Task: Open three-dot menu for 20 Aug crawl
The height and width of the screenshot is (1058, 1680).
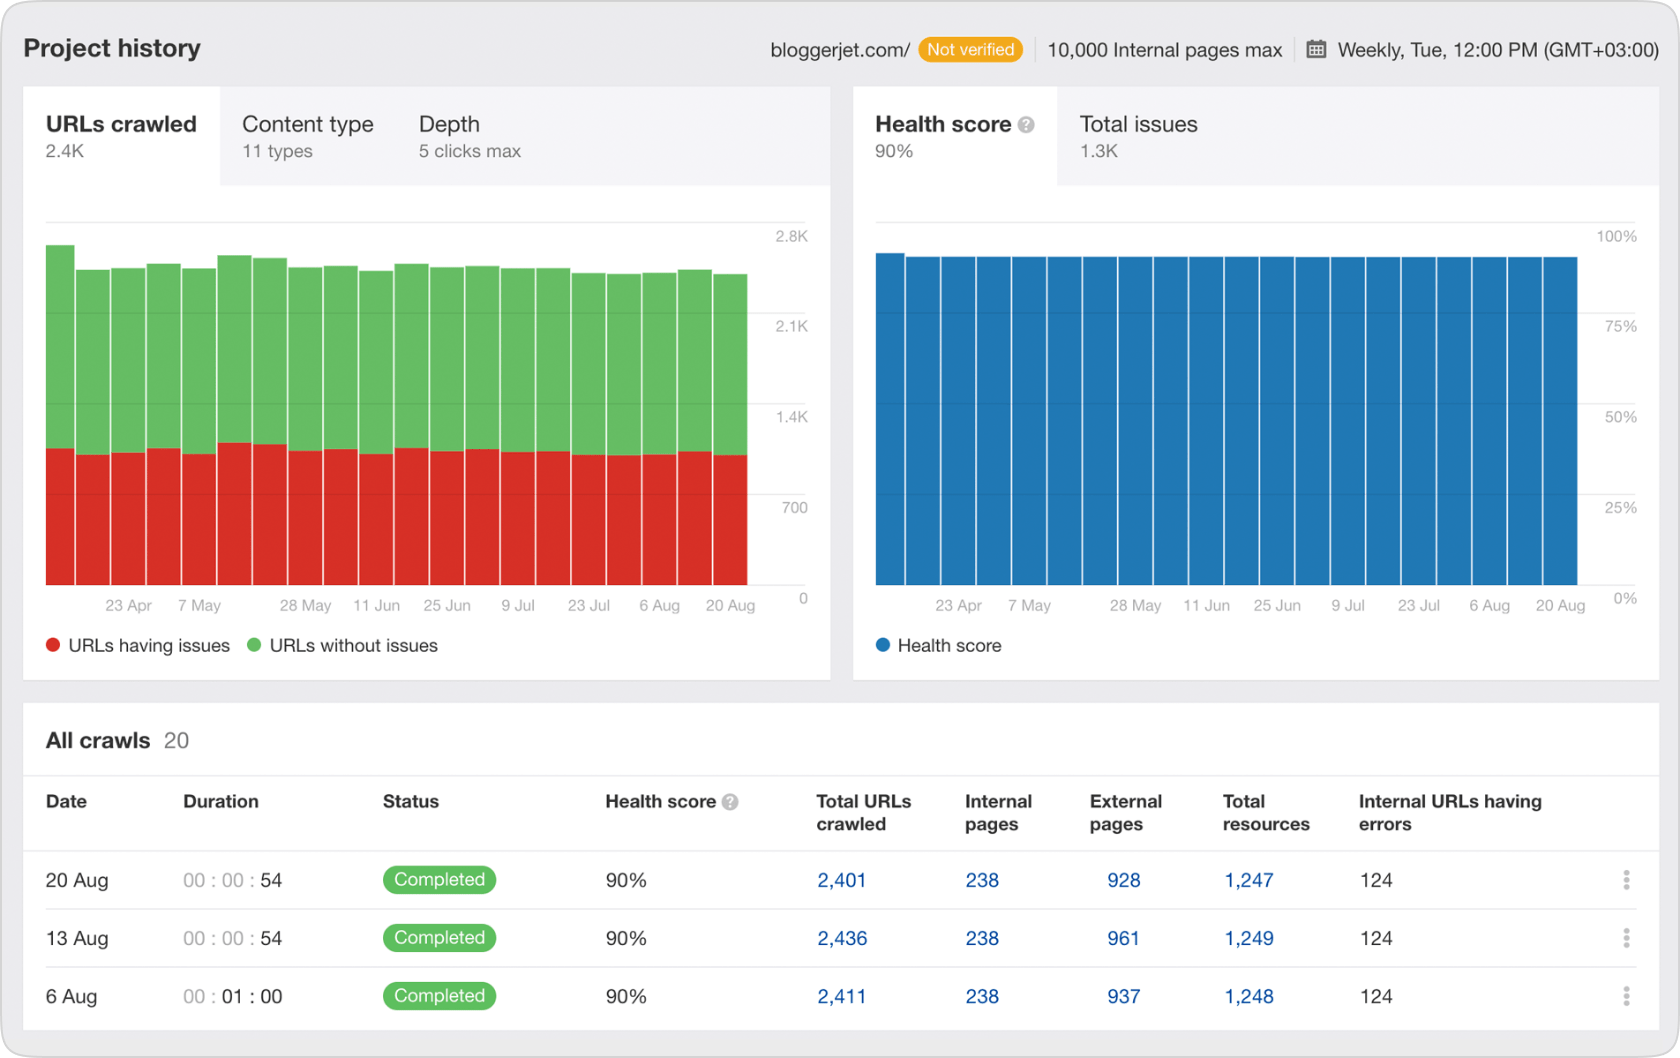Action: [x=1626, y=880]
